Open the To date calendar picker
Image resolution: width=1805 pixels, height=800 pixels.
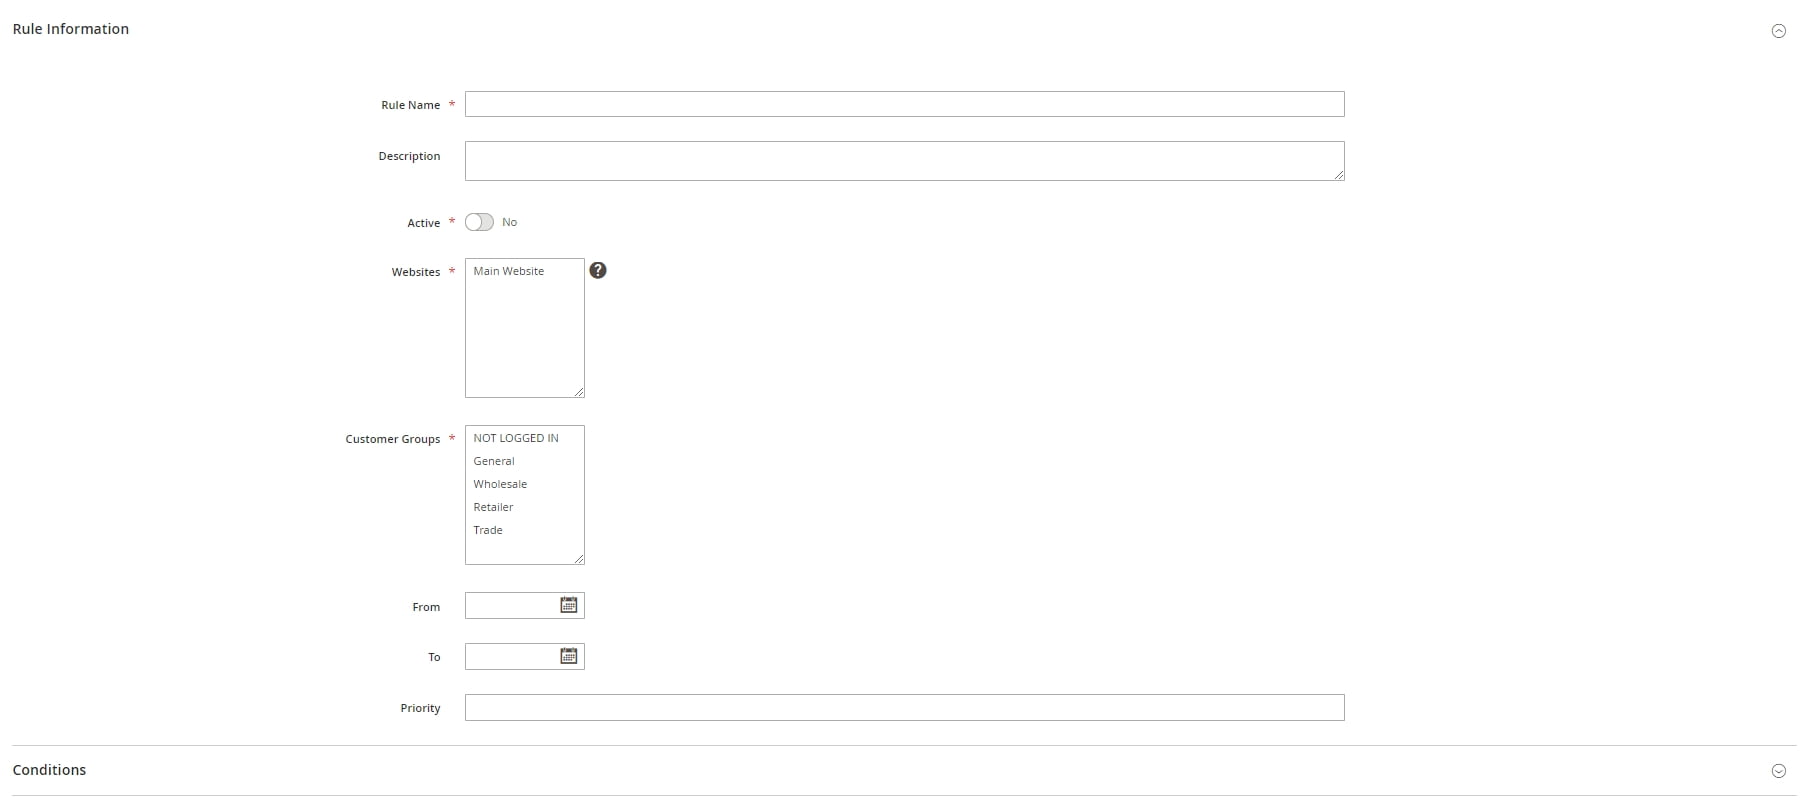click(x=568, y=656)
